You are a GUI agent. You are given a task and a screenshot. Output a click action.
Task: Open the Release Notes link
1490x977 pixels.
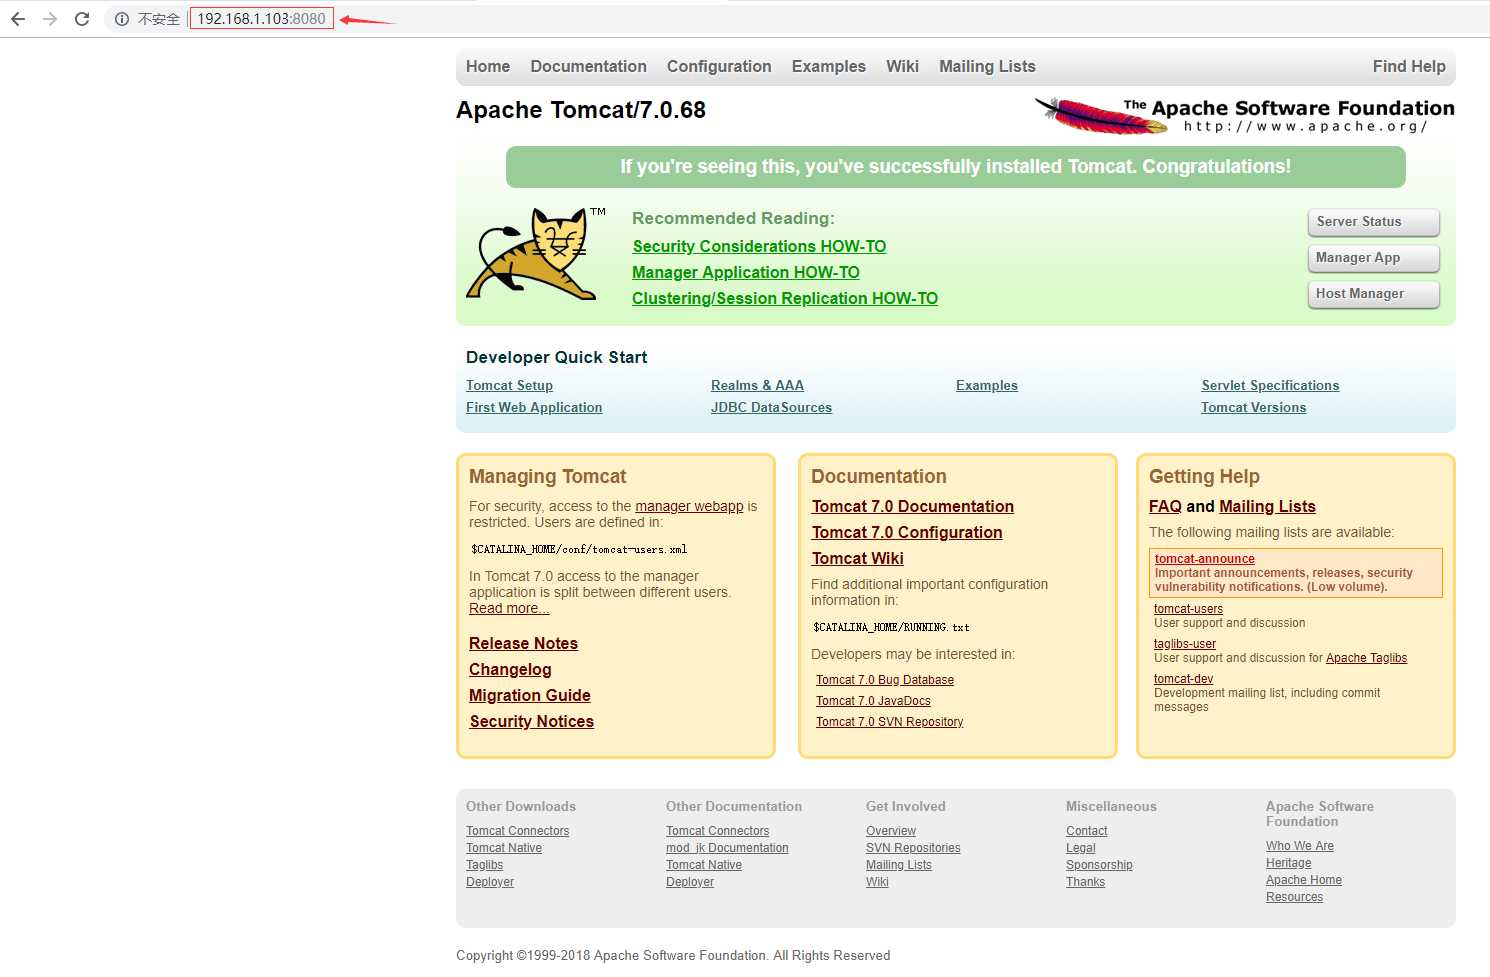523,643
